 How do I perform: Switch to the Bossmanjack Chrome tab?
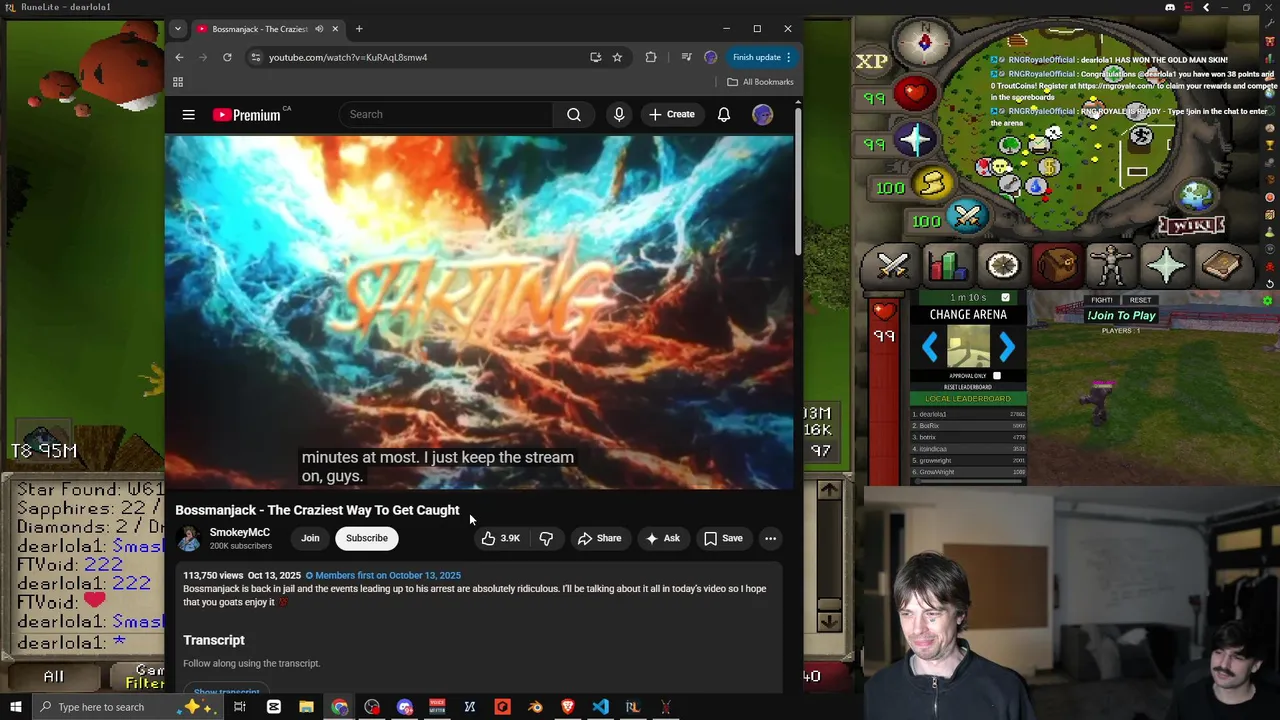268,29
